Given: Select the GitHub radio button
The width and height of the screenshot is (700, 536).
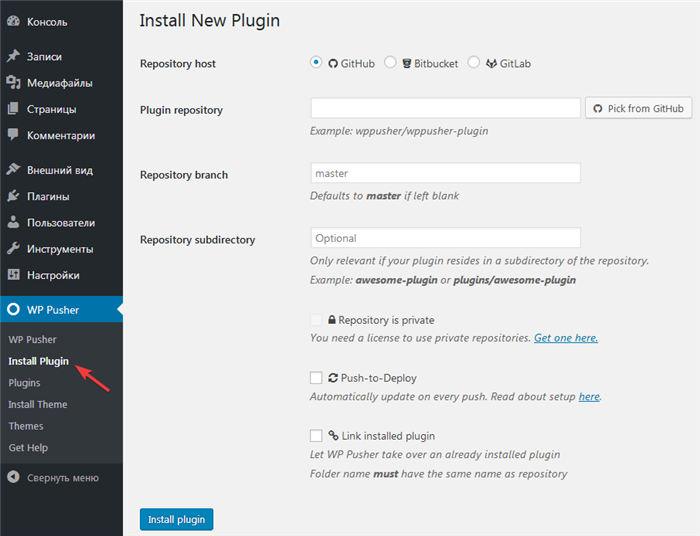Looking at the screenshot, I should coord(316,62).
